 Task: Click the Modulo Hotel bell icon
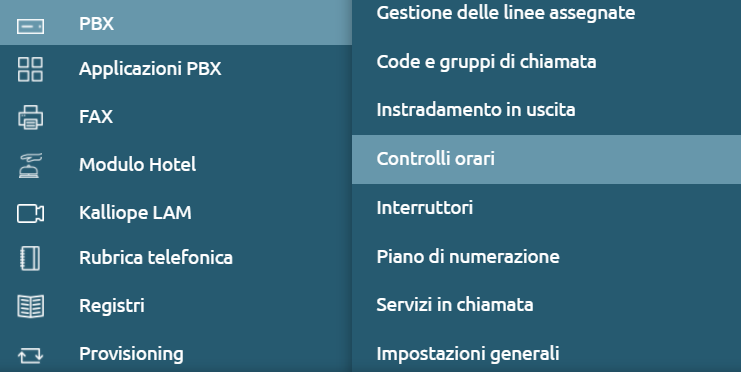point(30,165)
